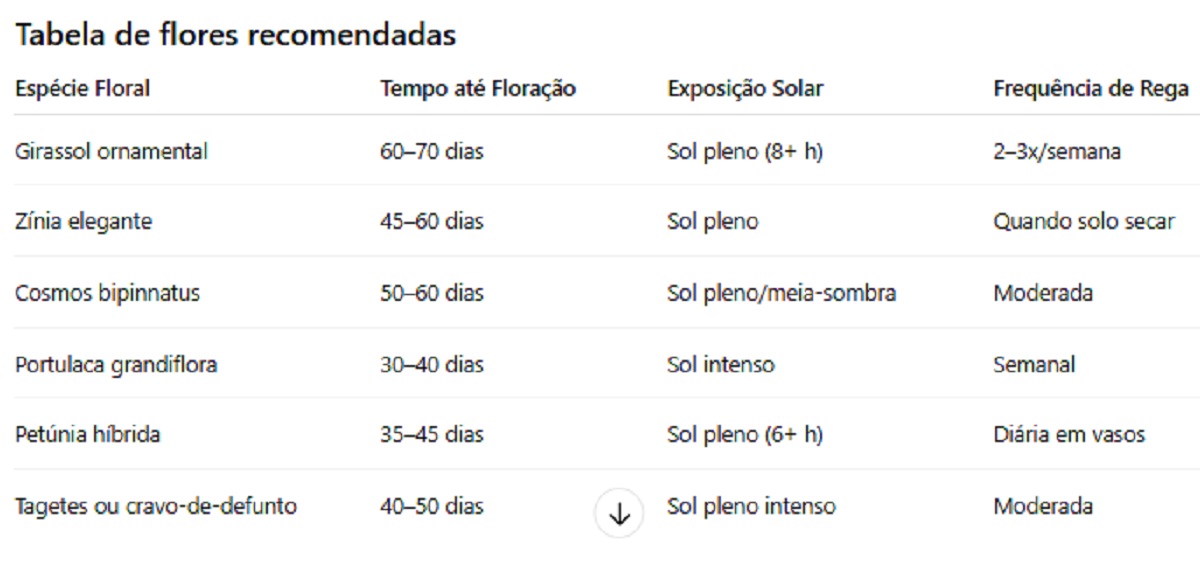The image size is (1200, 568).
Task: Click the "60–70 dias" cell
Action: click(x=431, y=152)
